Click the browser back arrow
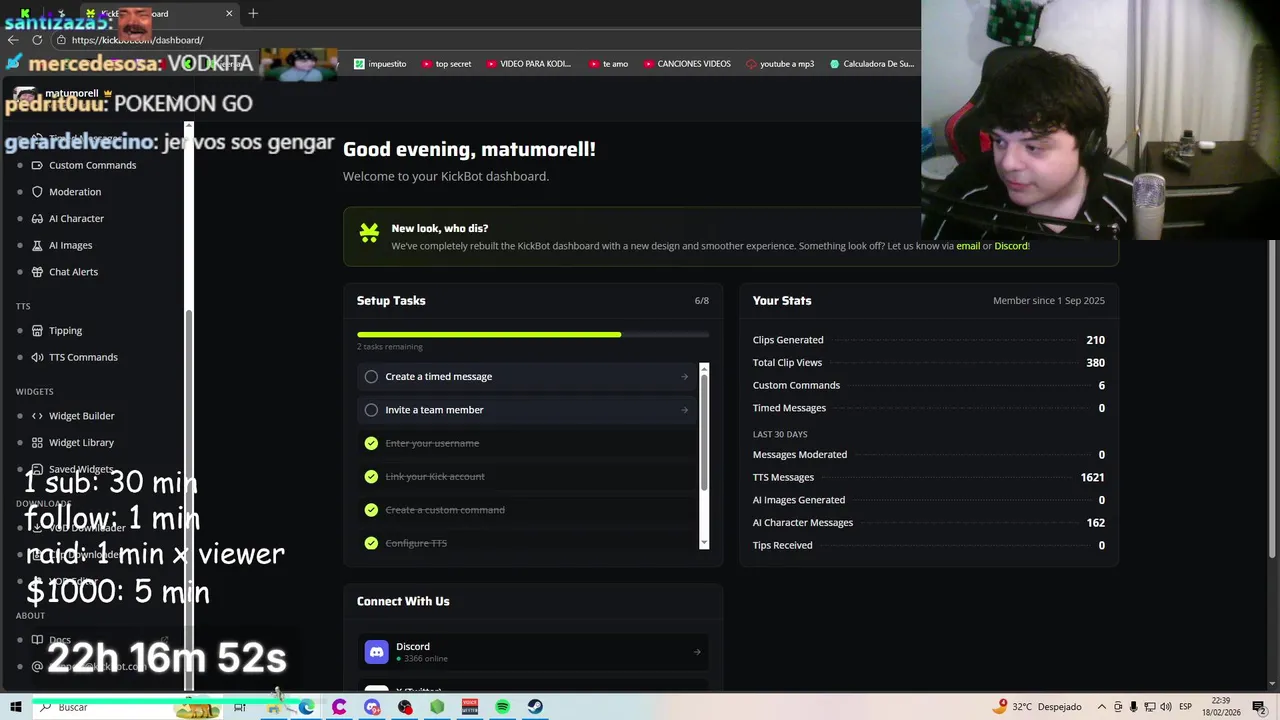 (13, 40)
